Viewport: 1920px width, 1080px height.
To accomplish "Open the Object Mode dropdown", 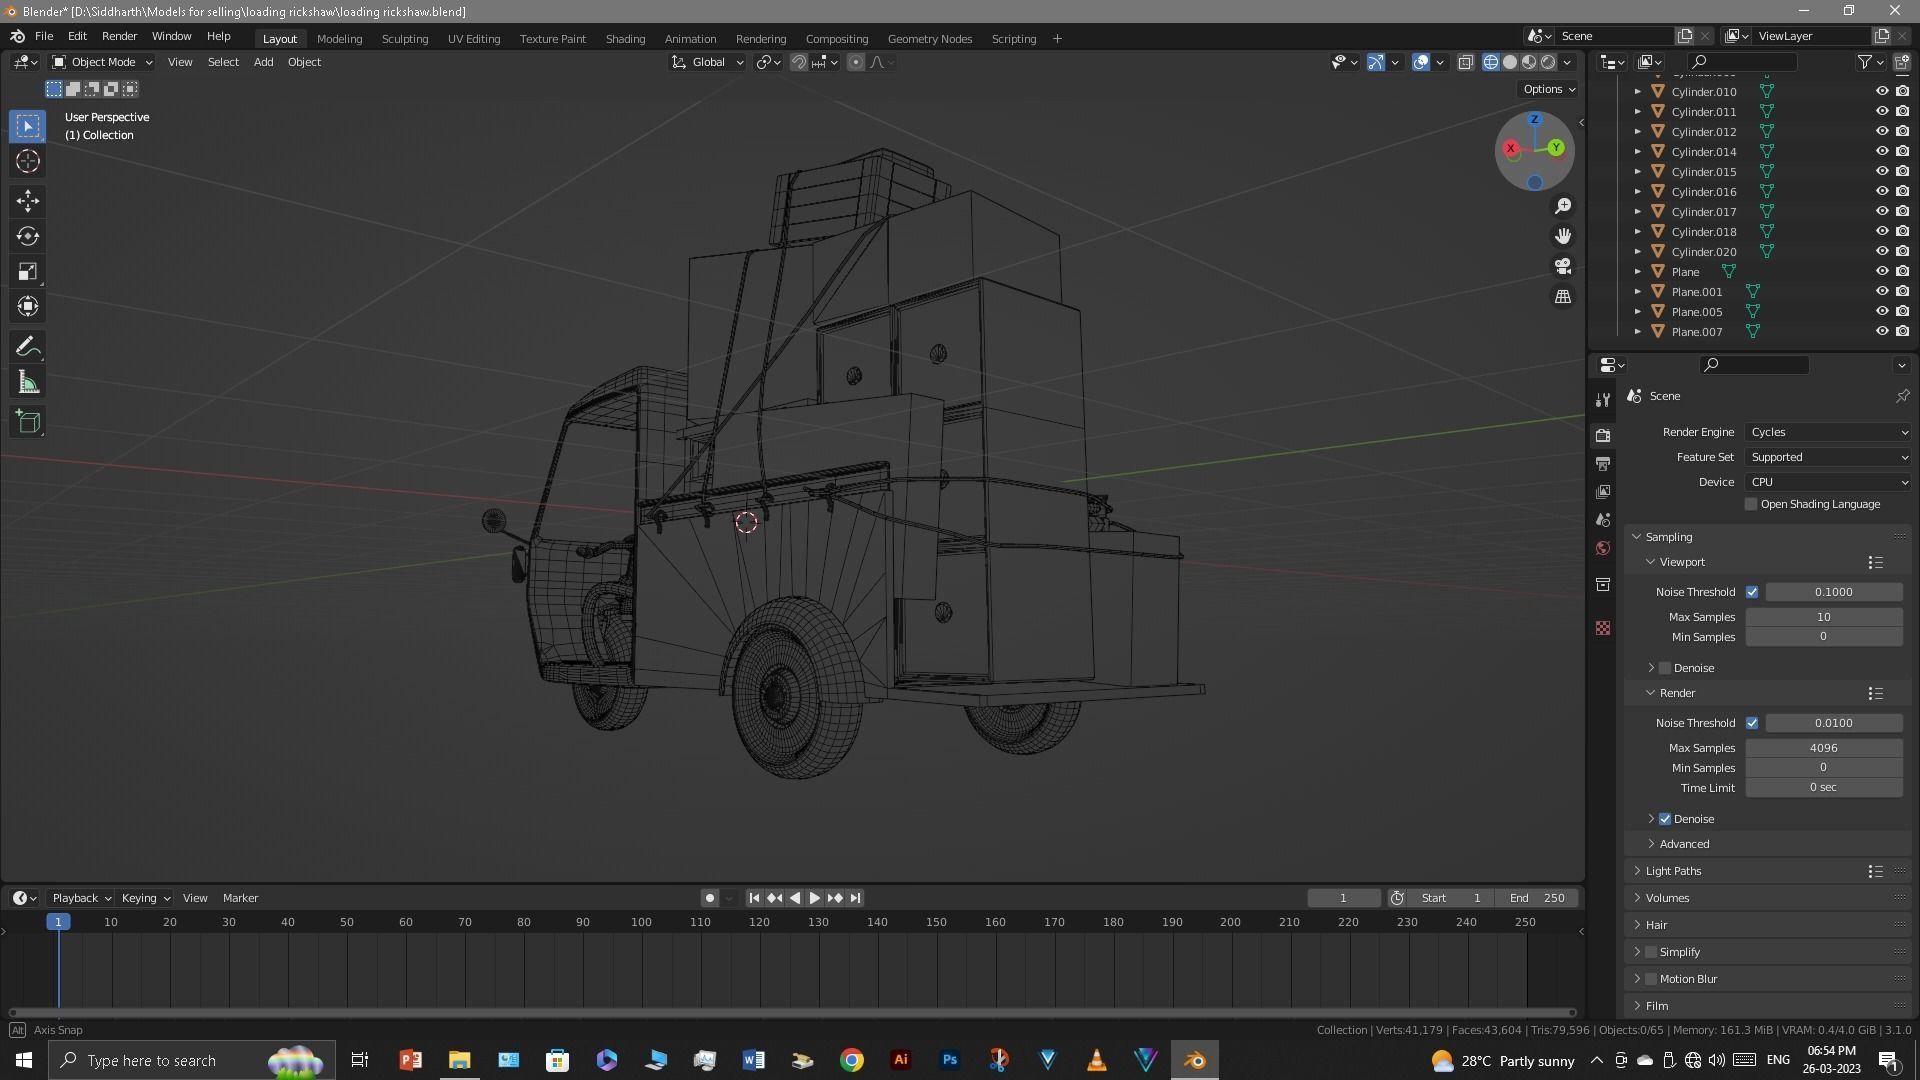I will (102, 62).
